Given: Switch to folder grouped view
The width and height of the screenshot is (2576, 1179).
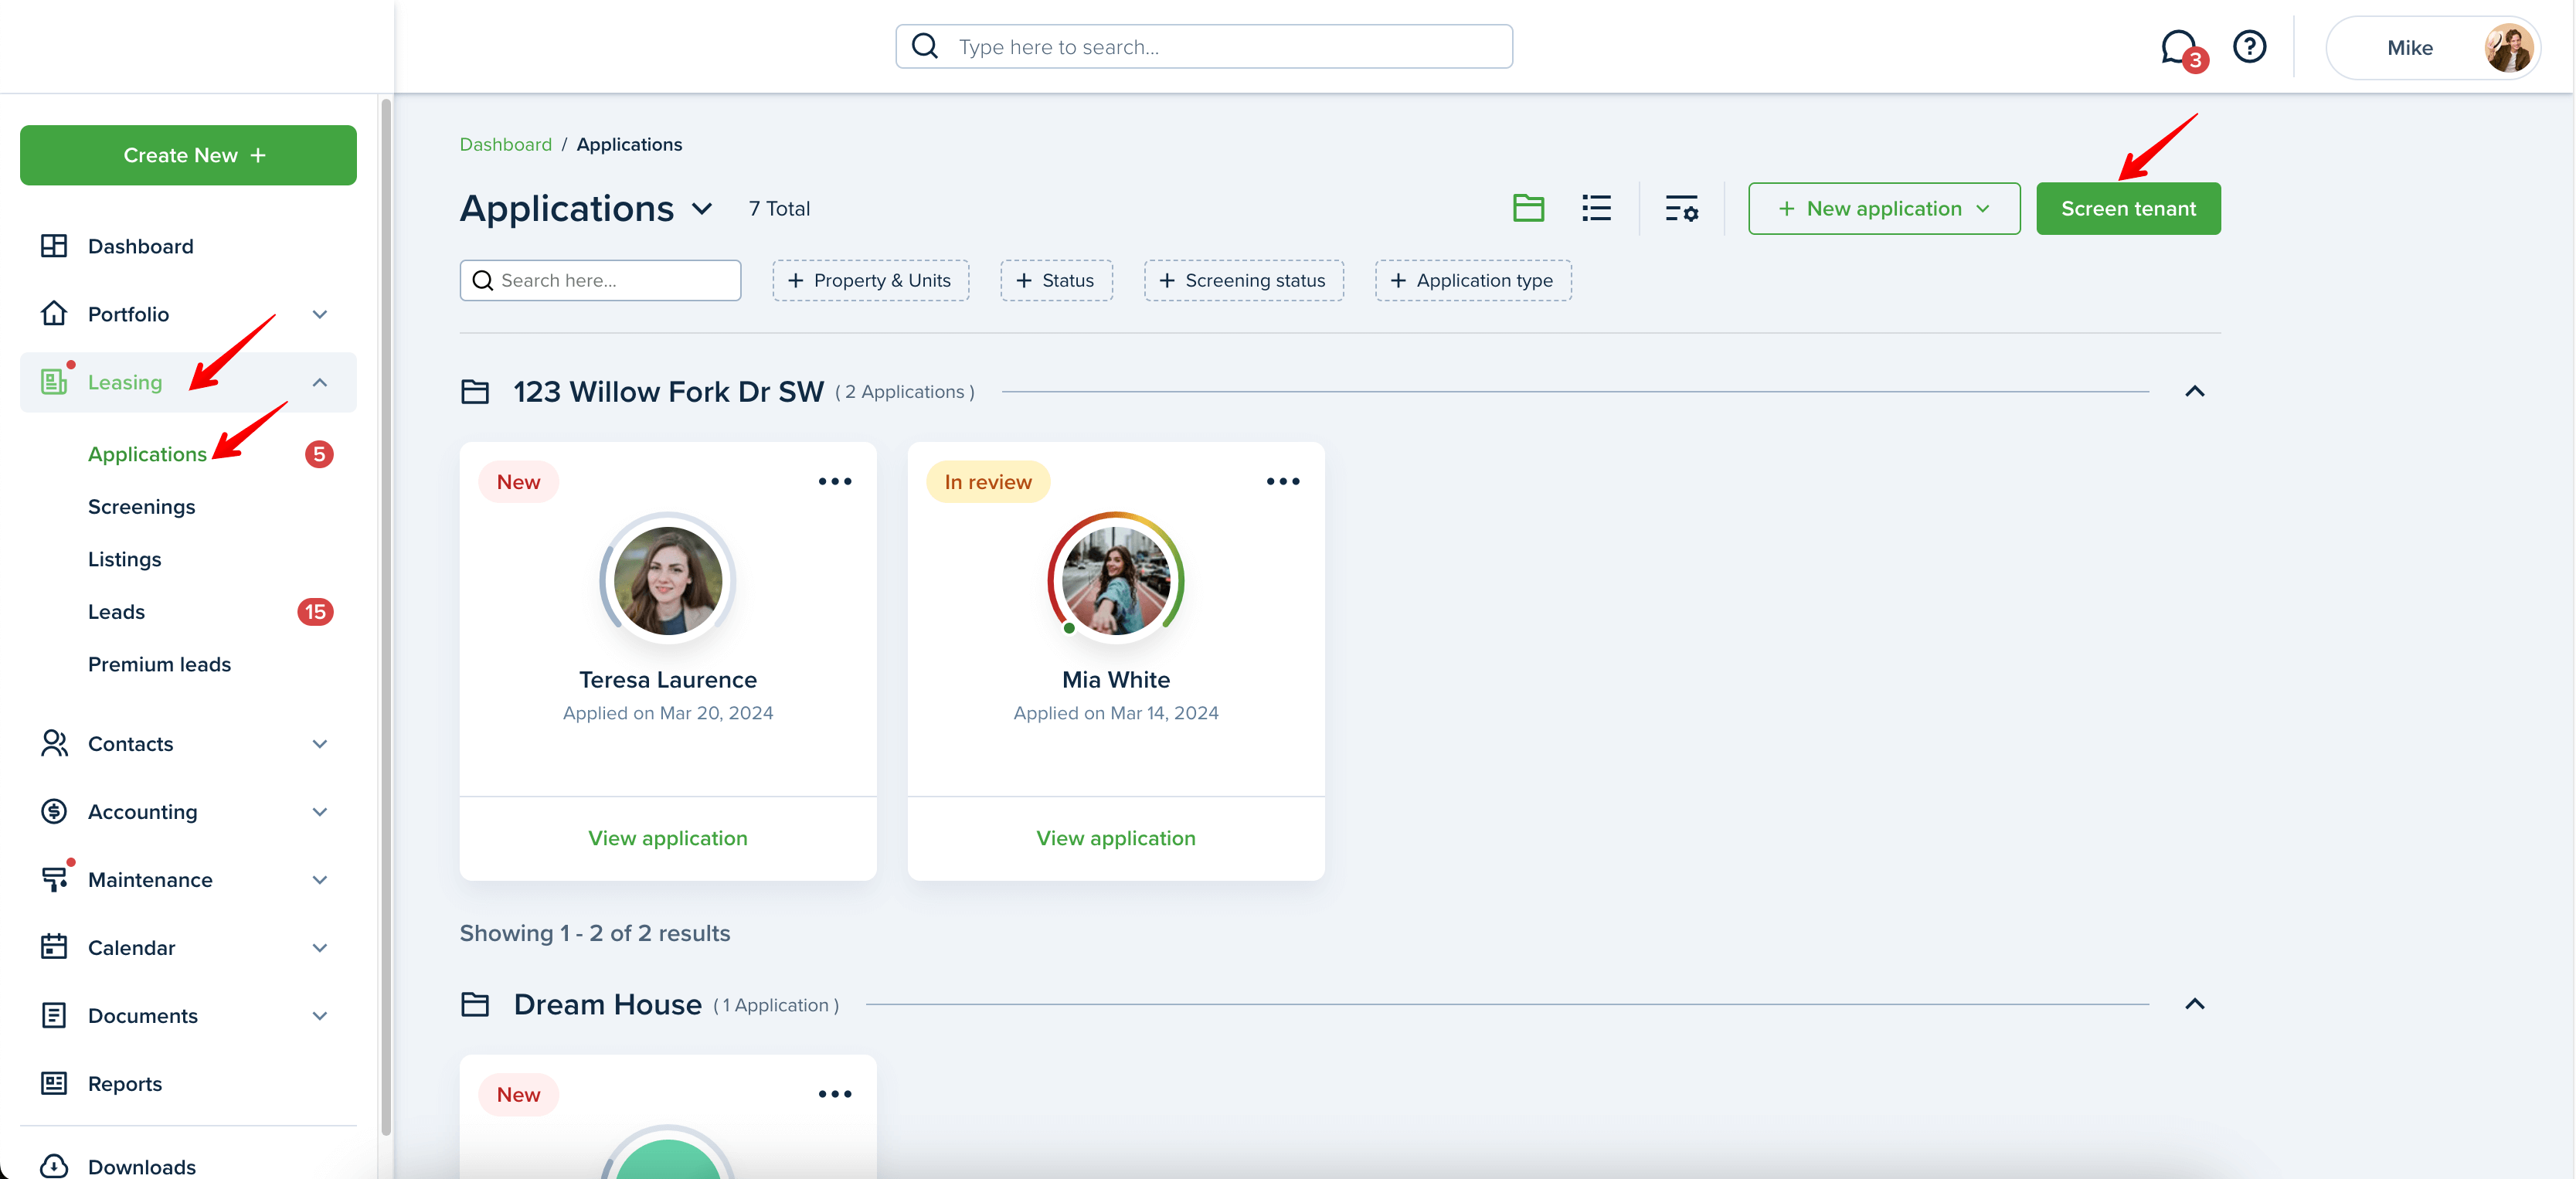Looking at the screenshot, I should coord(1528,208).
